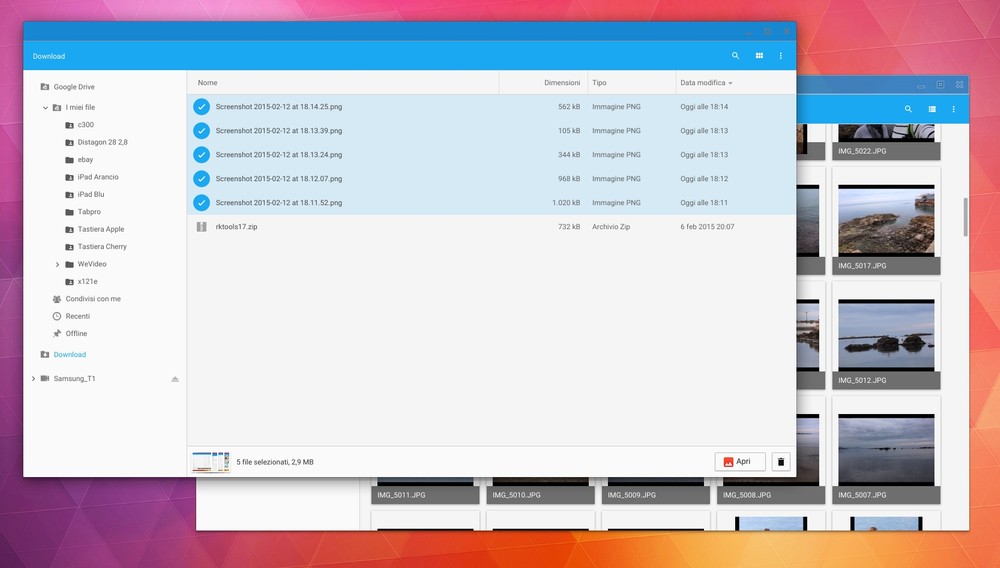
Task: Open the iPad Arancio folder
Action: tap(98, 177)
